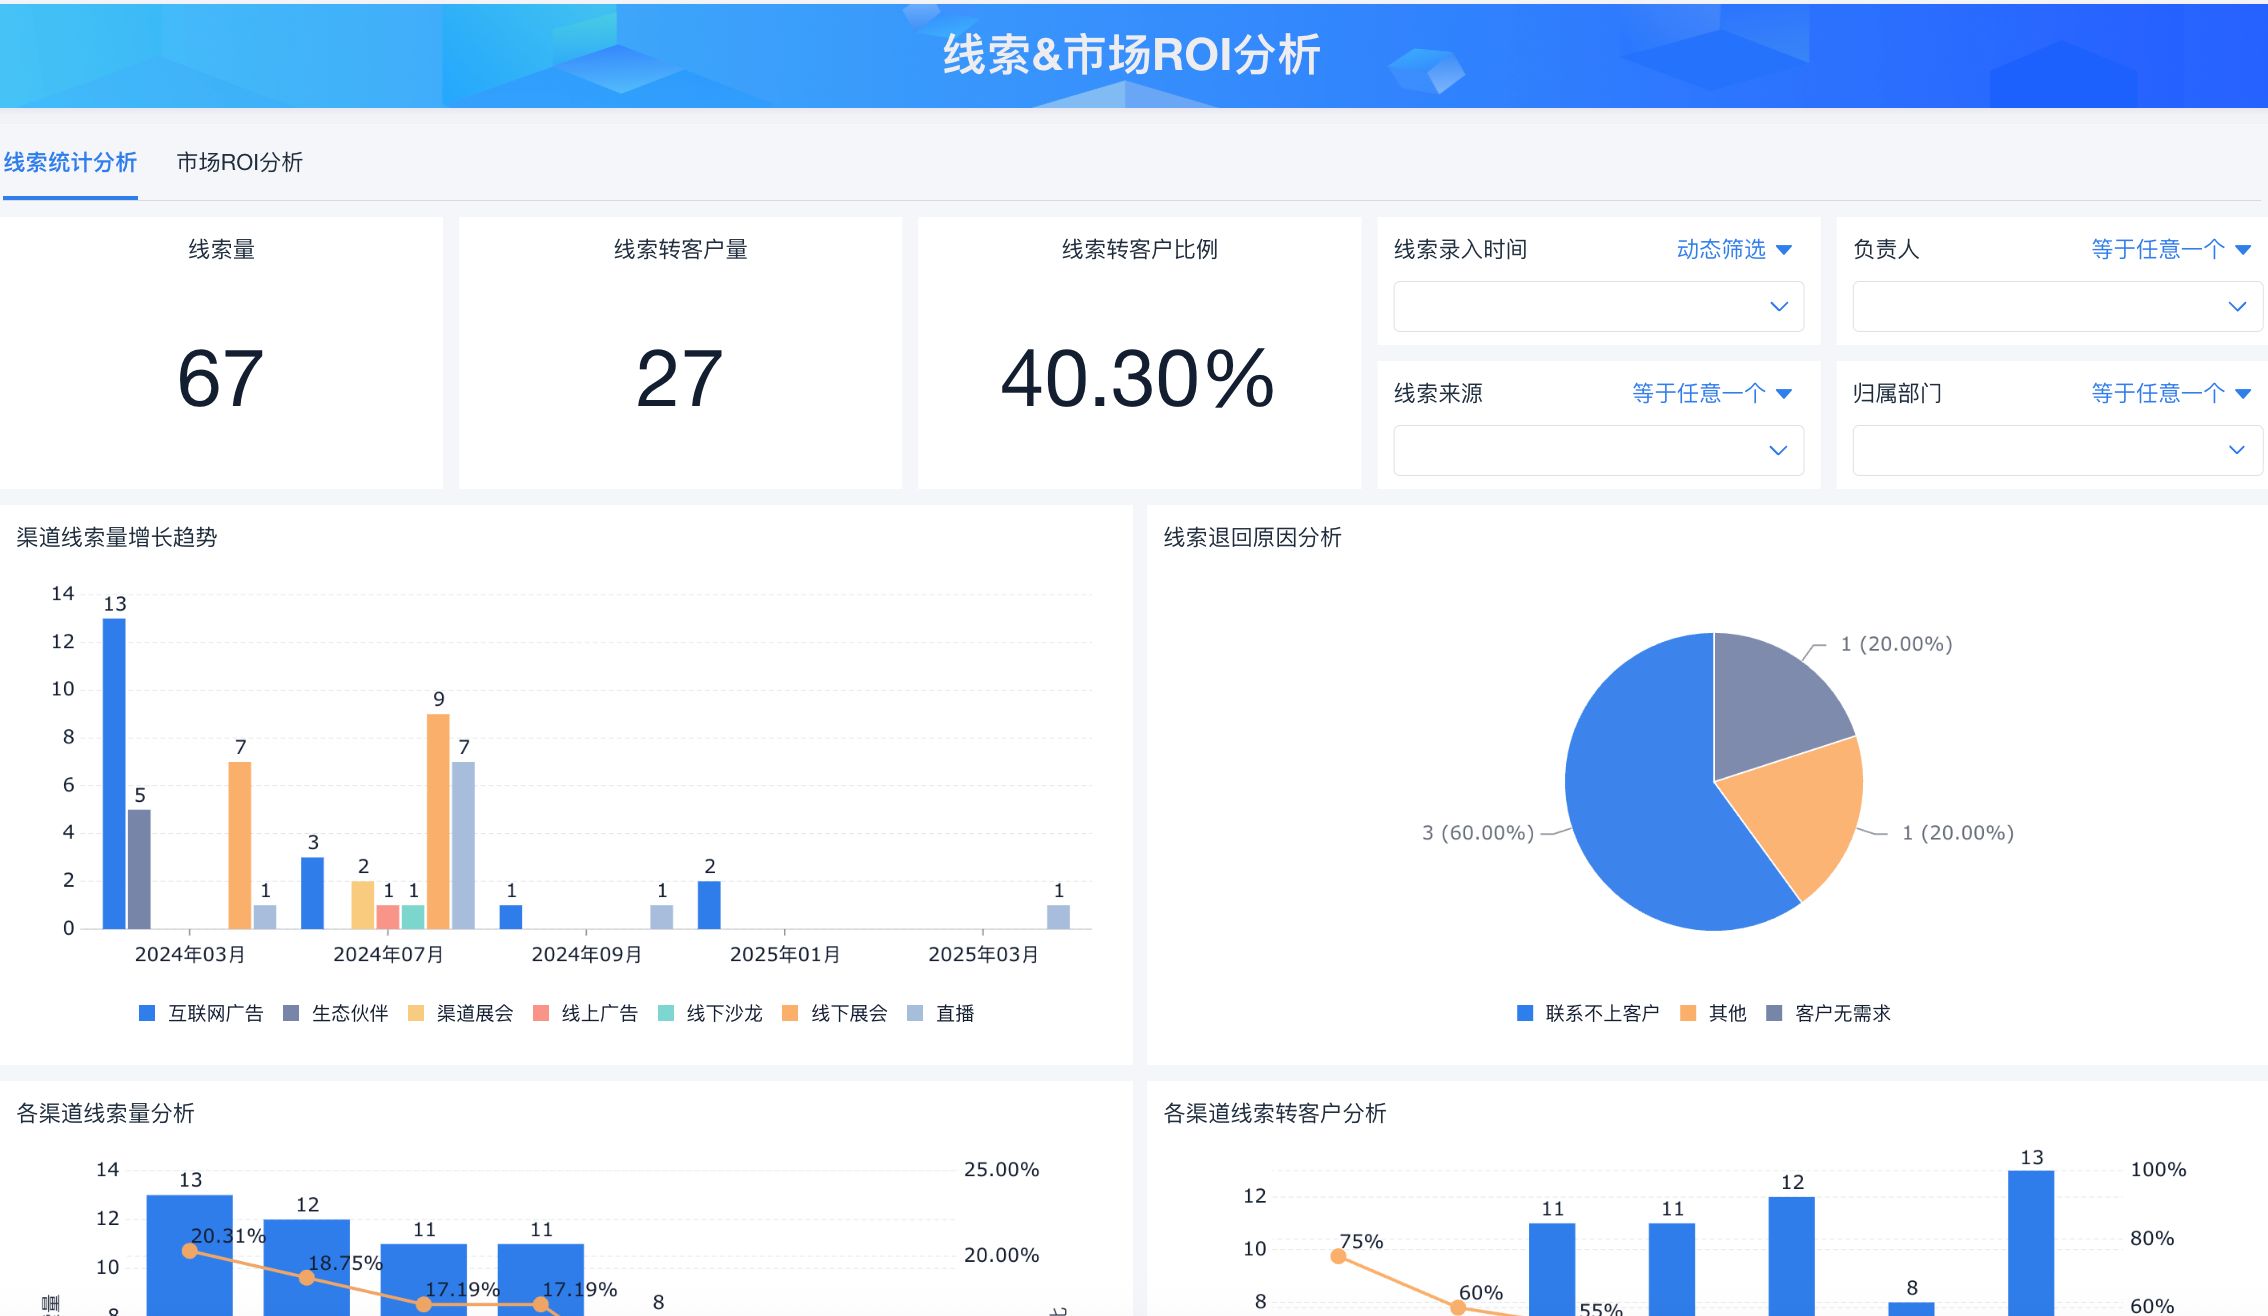Screen dimensions: 2268x1316
Task: Click the 客户无需求 pie legend icon
Action: [x=1775, y=1013]
